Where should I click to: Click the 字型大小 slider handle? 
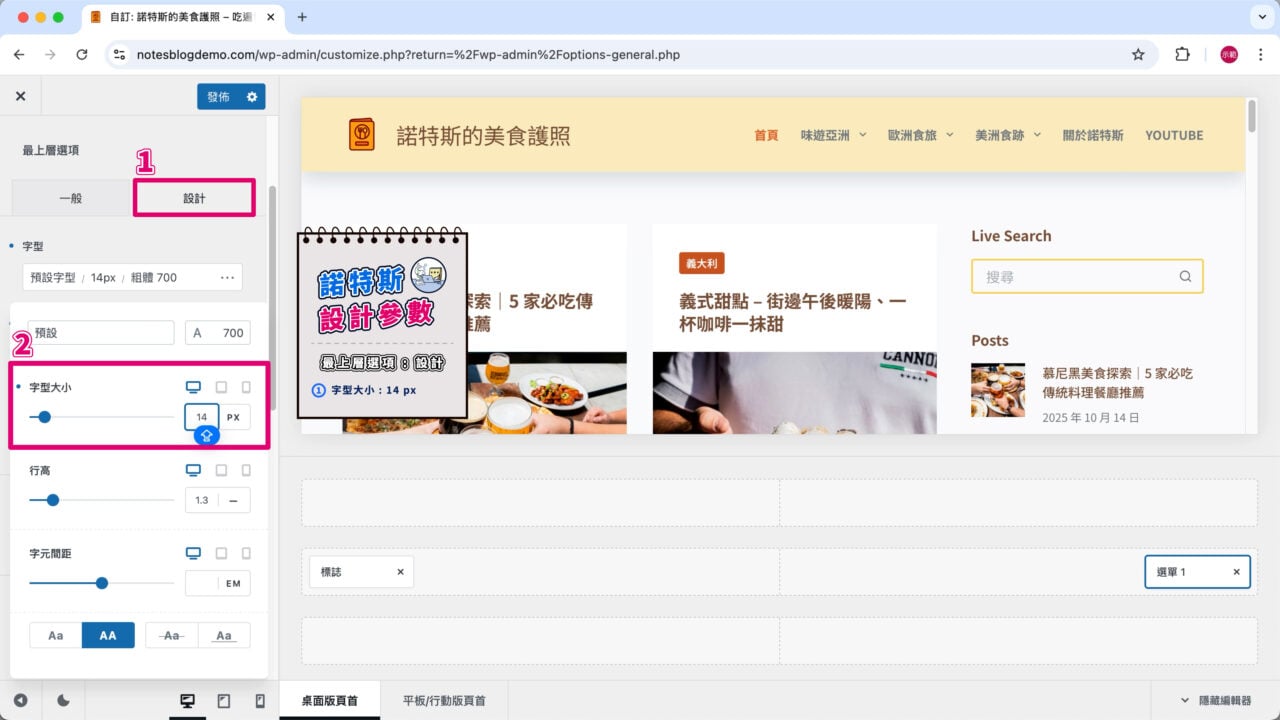click(44, 417)
